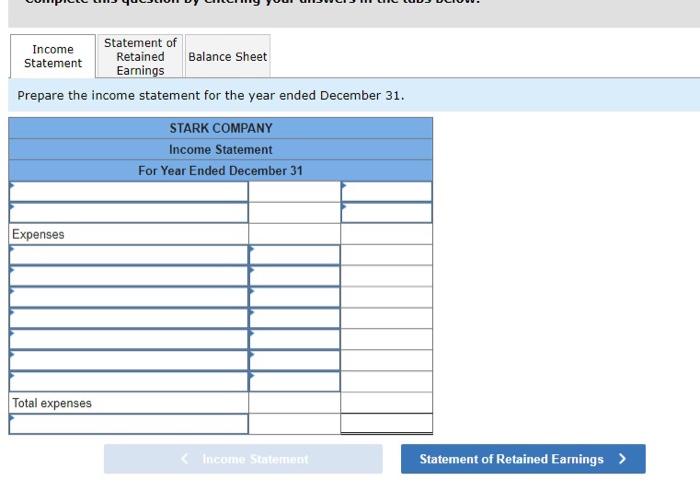The image size is (700, 481).
Task: Click the Total expenses right-column cell
Action: [x=387, y=402]
